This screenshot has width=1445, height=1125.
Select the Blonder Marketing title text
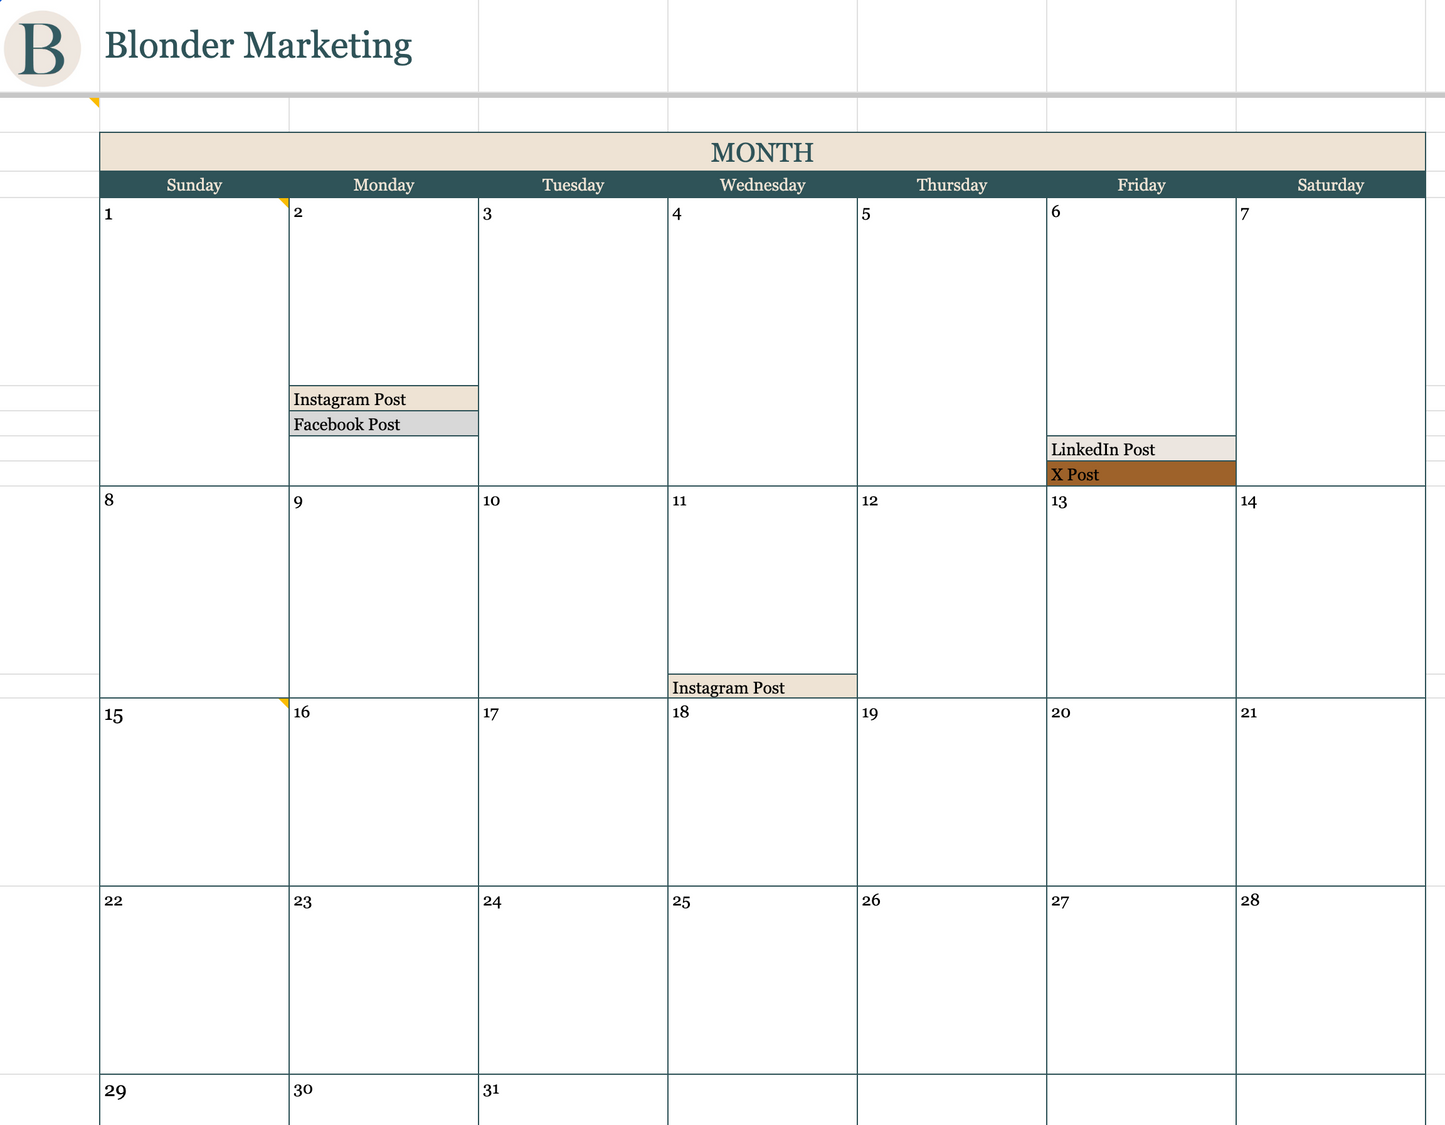(258, 46)
